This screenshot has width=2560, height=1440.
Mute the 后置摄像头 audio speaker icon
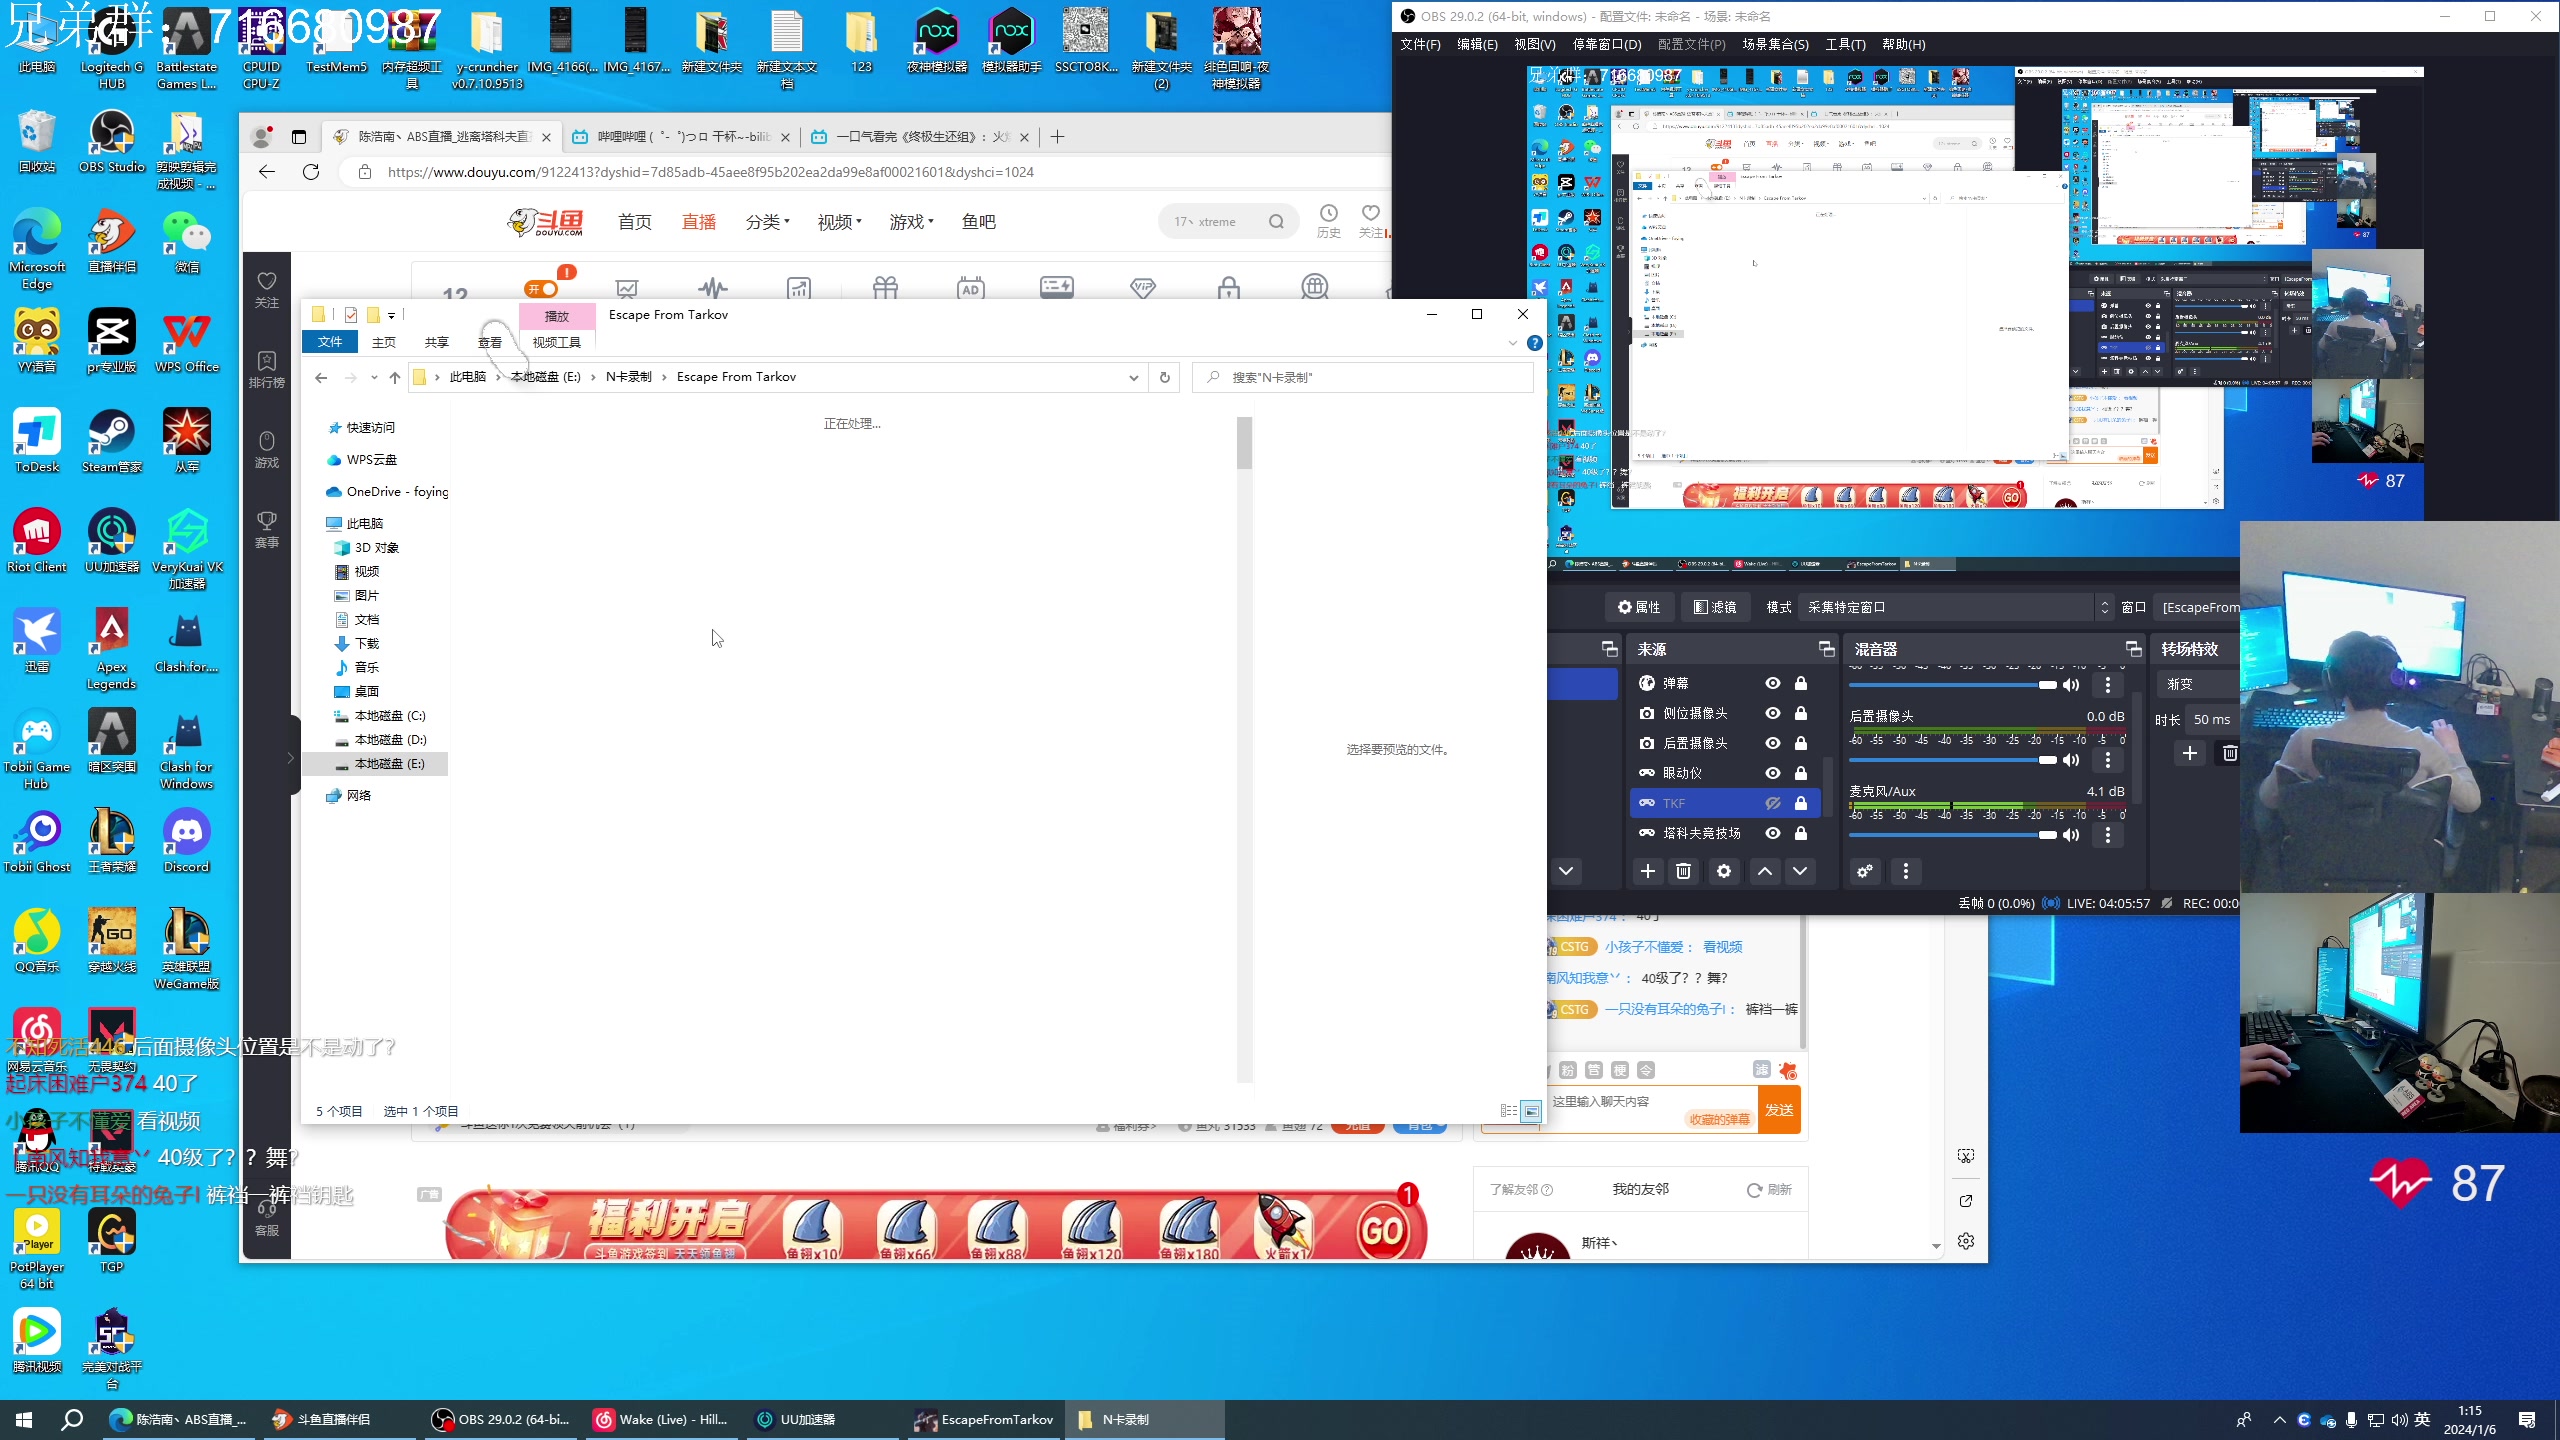click(x=2071, y=760)
